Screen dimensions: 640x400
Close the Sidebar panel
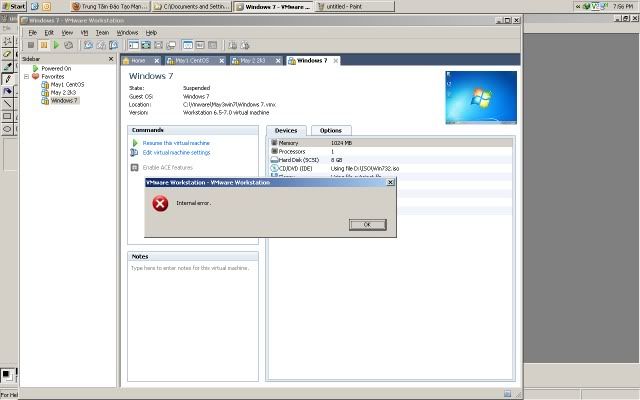click(111, 59)
